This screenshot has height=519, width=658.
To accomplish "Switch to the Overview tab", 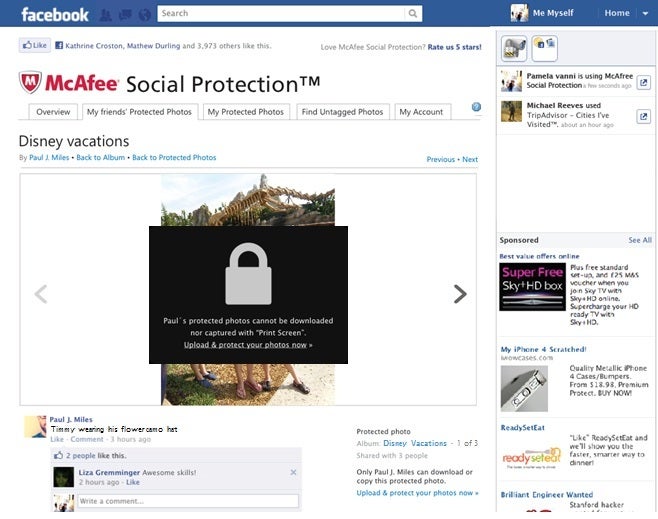I will [53, 112].
